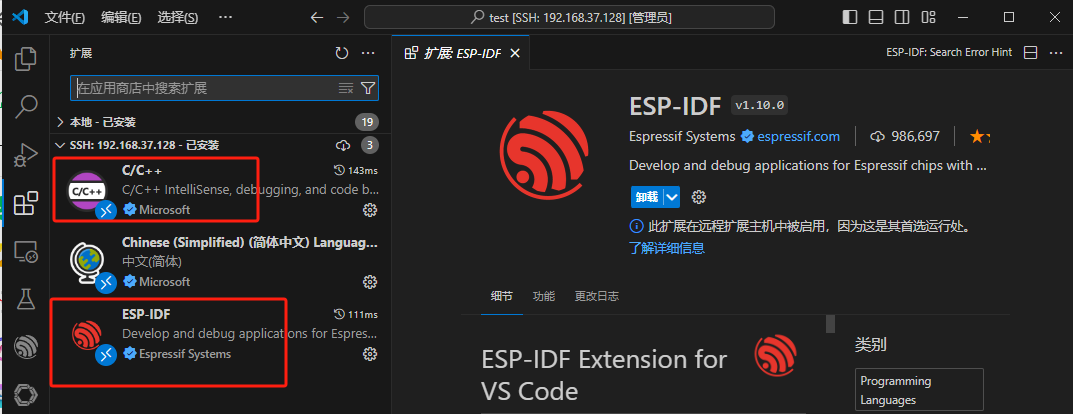Open the 编辑 menu
1073x414 pixels.
pos(121,18)
